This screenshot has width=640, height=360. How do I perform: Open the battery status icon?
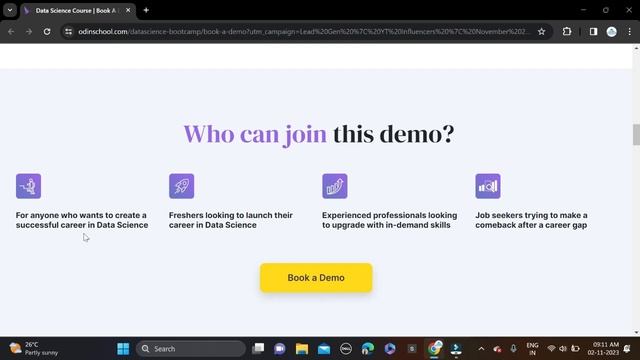pos(576,349)
